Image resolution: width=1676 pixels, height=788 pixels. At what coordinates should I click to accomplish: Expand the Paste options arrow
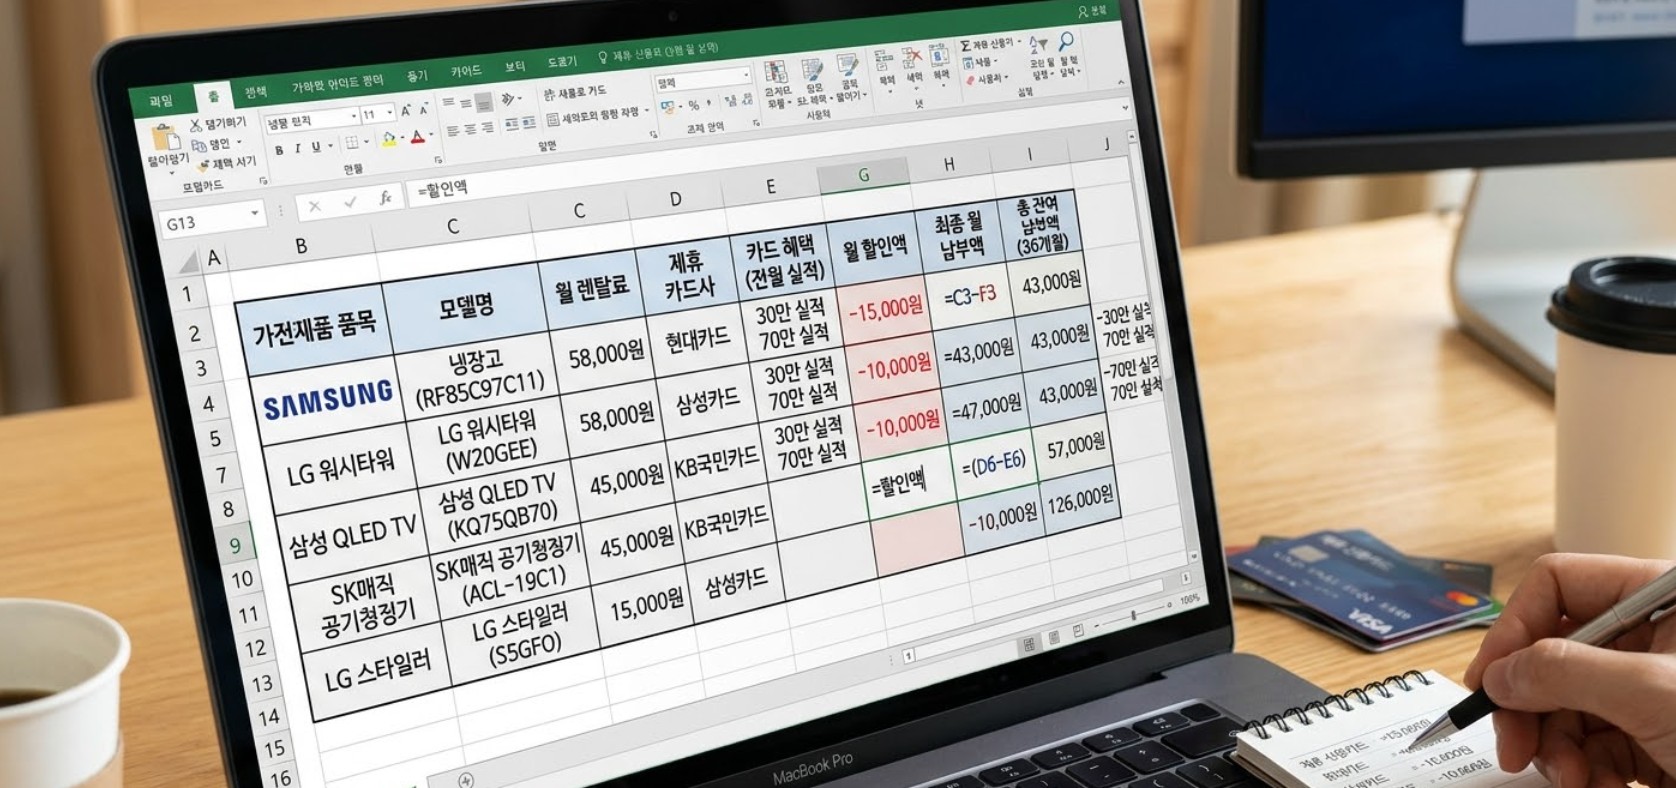172,172
